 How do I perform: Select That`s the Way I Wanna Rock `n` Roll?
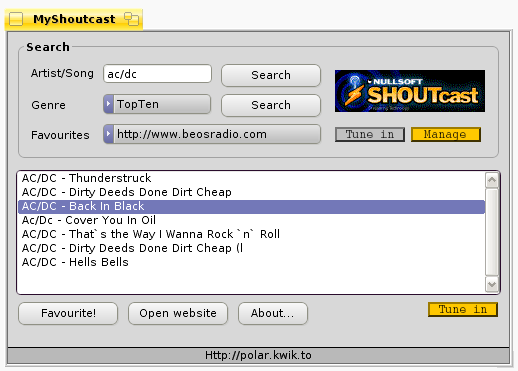pos(252,234)
